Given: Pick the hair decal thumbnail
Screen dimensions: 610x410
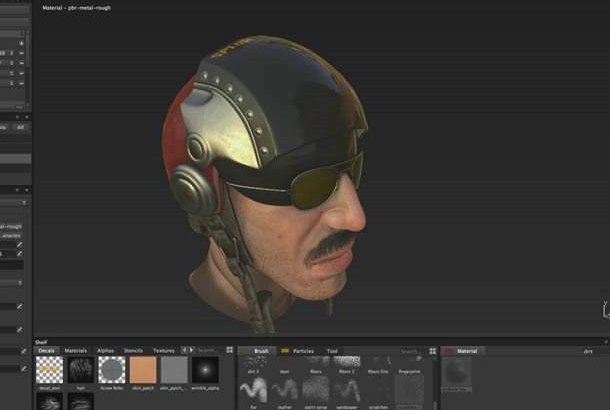Looking at the screenshot, I should point(80,369).
